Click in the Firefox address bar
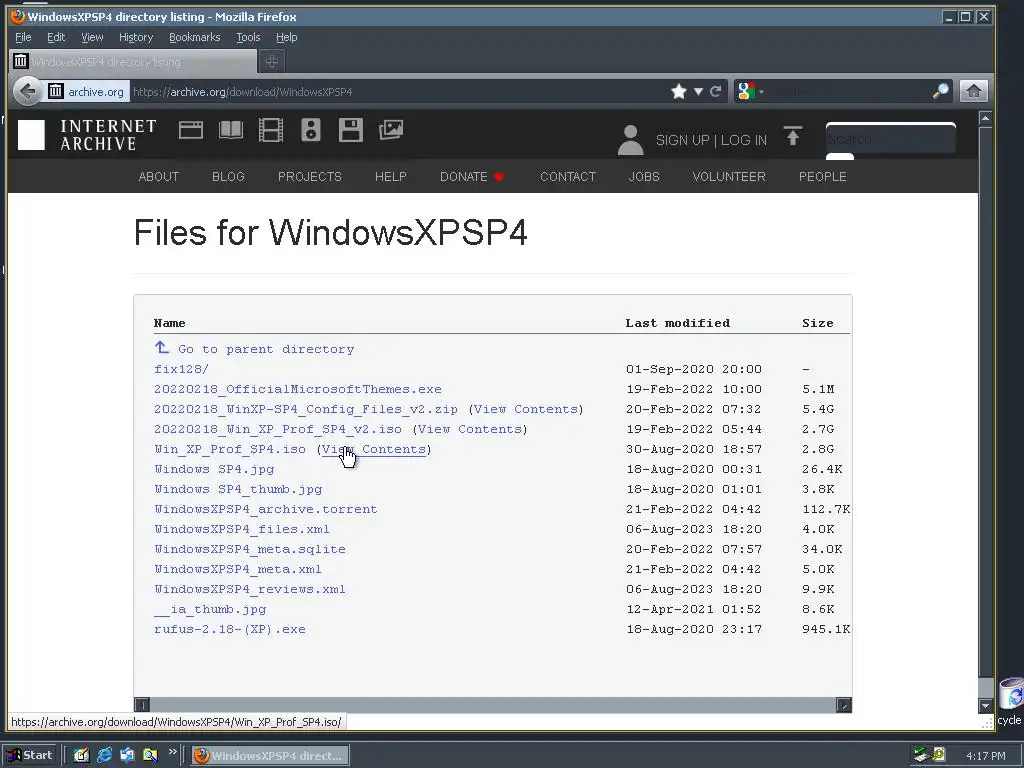Viewport: 1024px width, 768px height. click(398, 91)
